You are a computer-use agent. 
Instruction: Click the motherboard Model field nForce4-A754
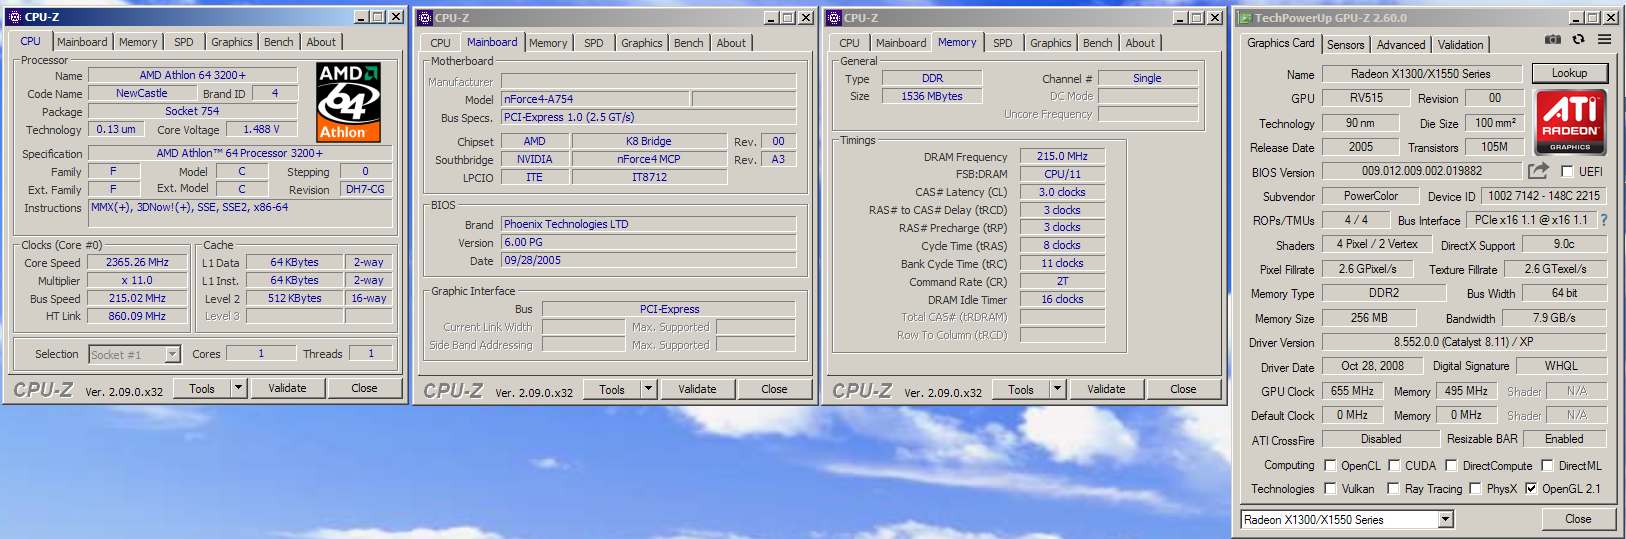[595, 99]
